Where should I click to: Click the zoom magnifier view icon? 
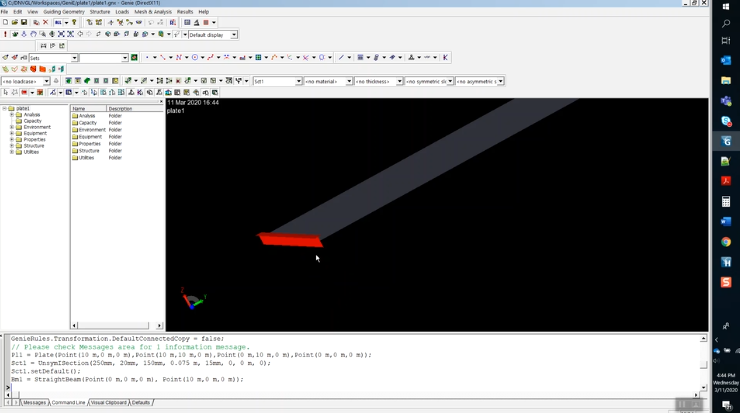pos(42,34)
